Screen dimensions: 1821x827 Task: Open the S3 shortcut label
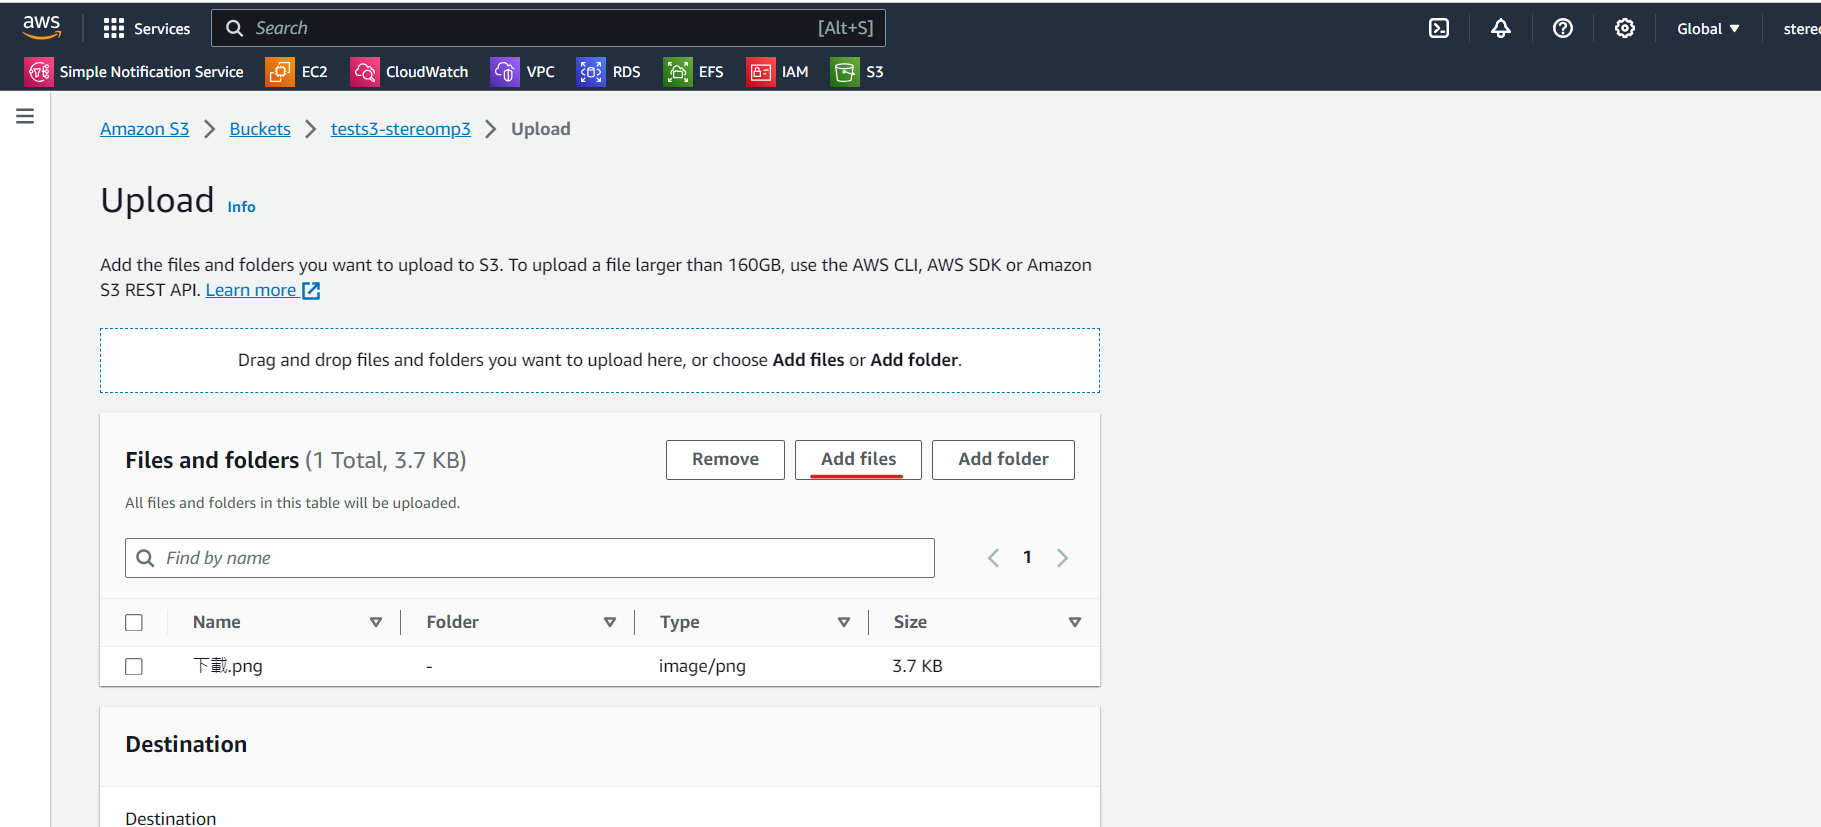point(875,72)
